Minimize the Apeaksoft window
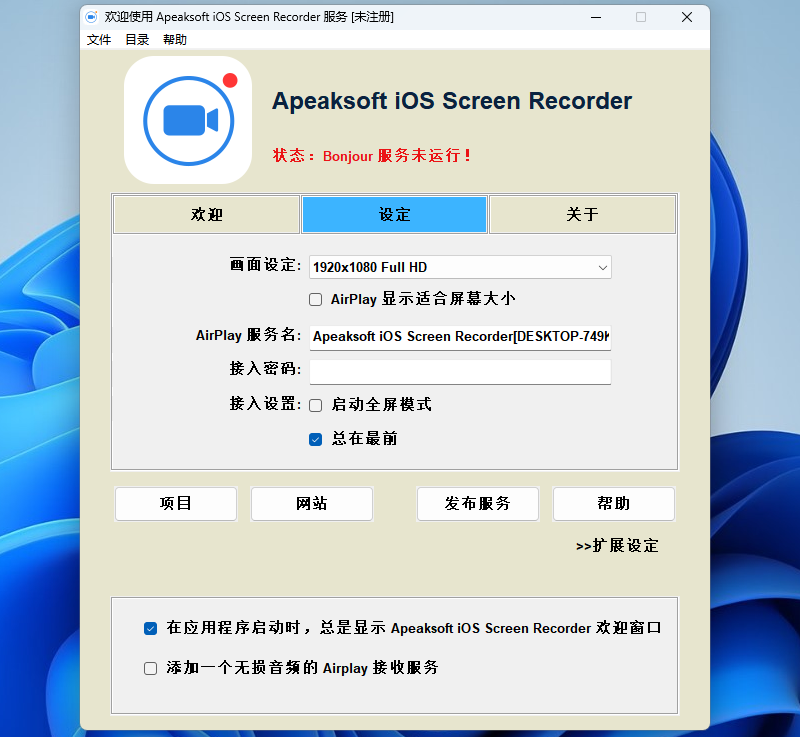Image resolution: width=800 pixels, height=737 pixels. coord(596,17)
